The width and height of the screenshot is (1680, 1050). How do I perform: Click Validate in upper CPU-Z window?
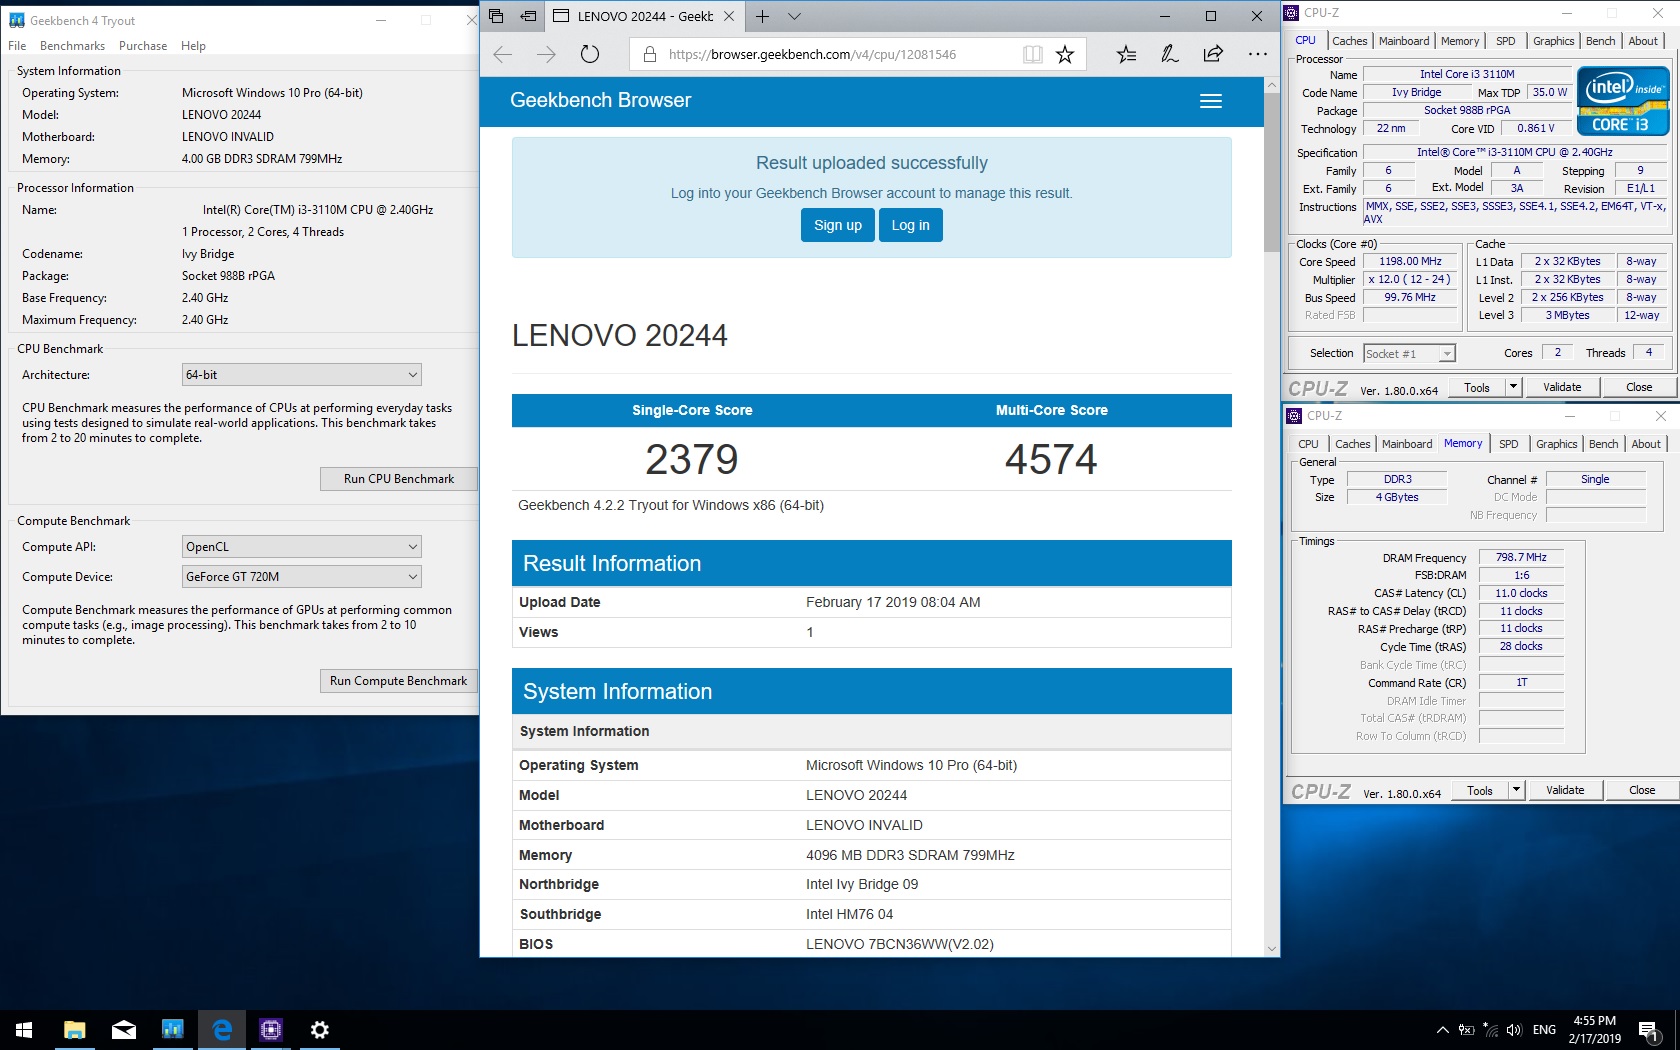[1562, 387]
